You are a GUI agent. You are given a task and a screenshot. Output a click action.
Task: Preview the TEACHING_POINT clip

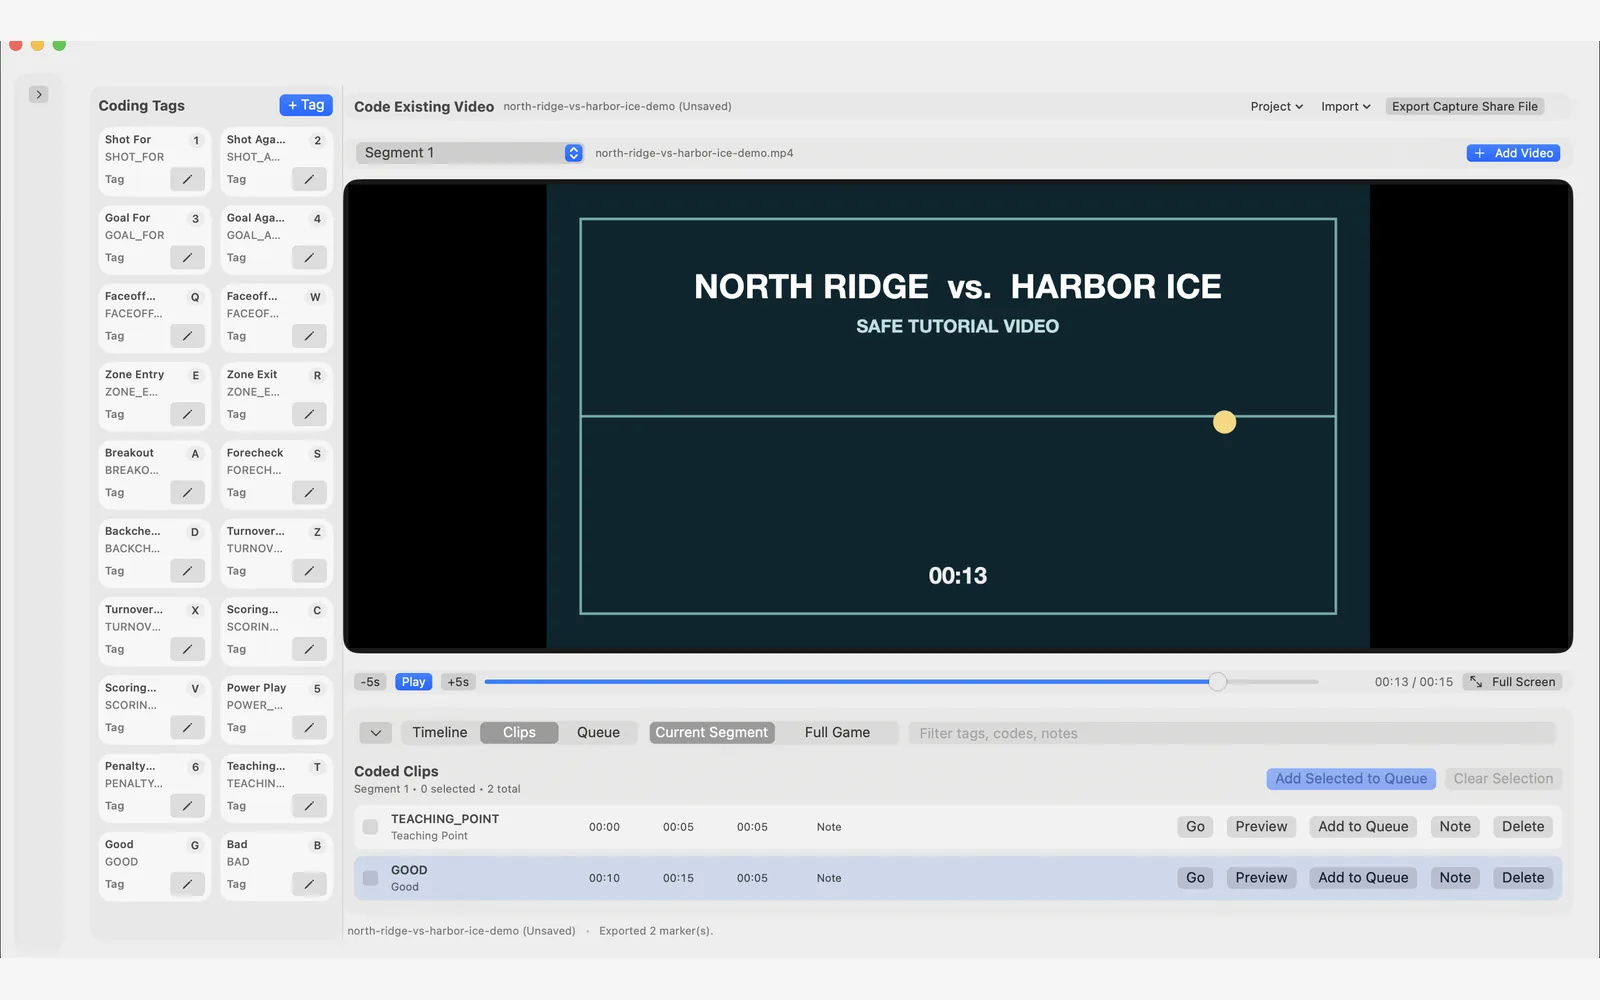point(1261,827)
